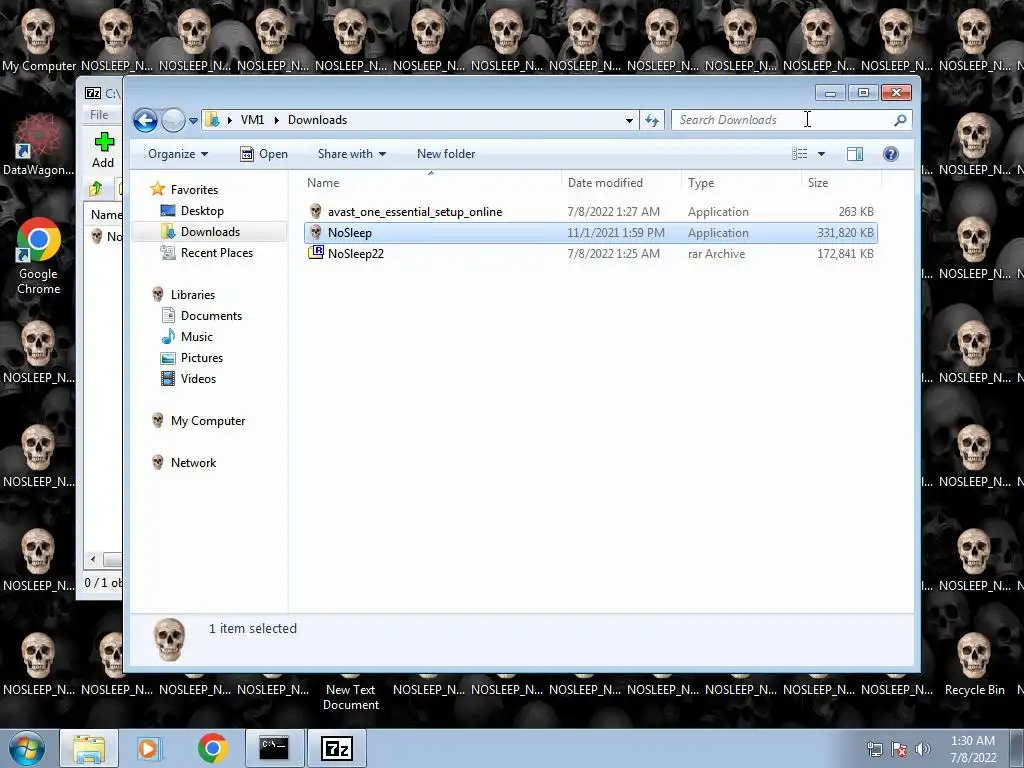Screen dimensions: 1024x768
Task: Click the up-folder icon in 7-Zip
Action: [x=96, y=189]
